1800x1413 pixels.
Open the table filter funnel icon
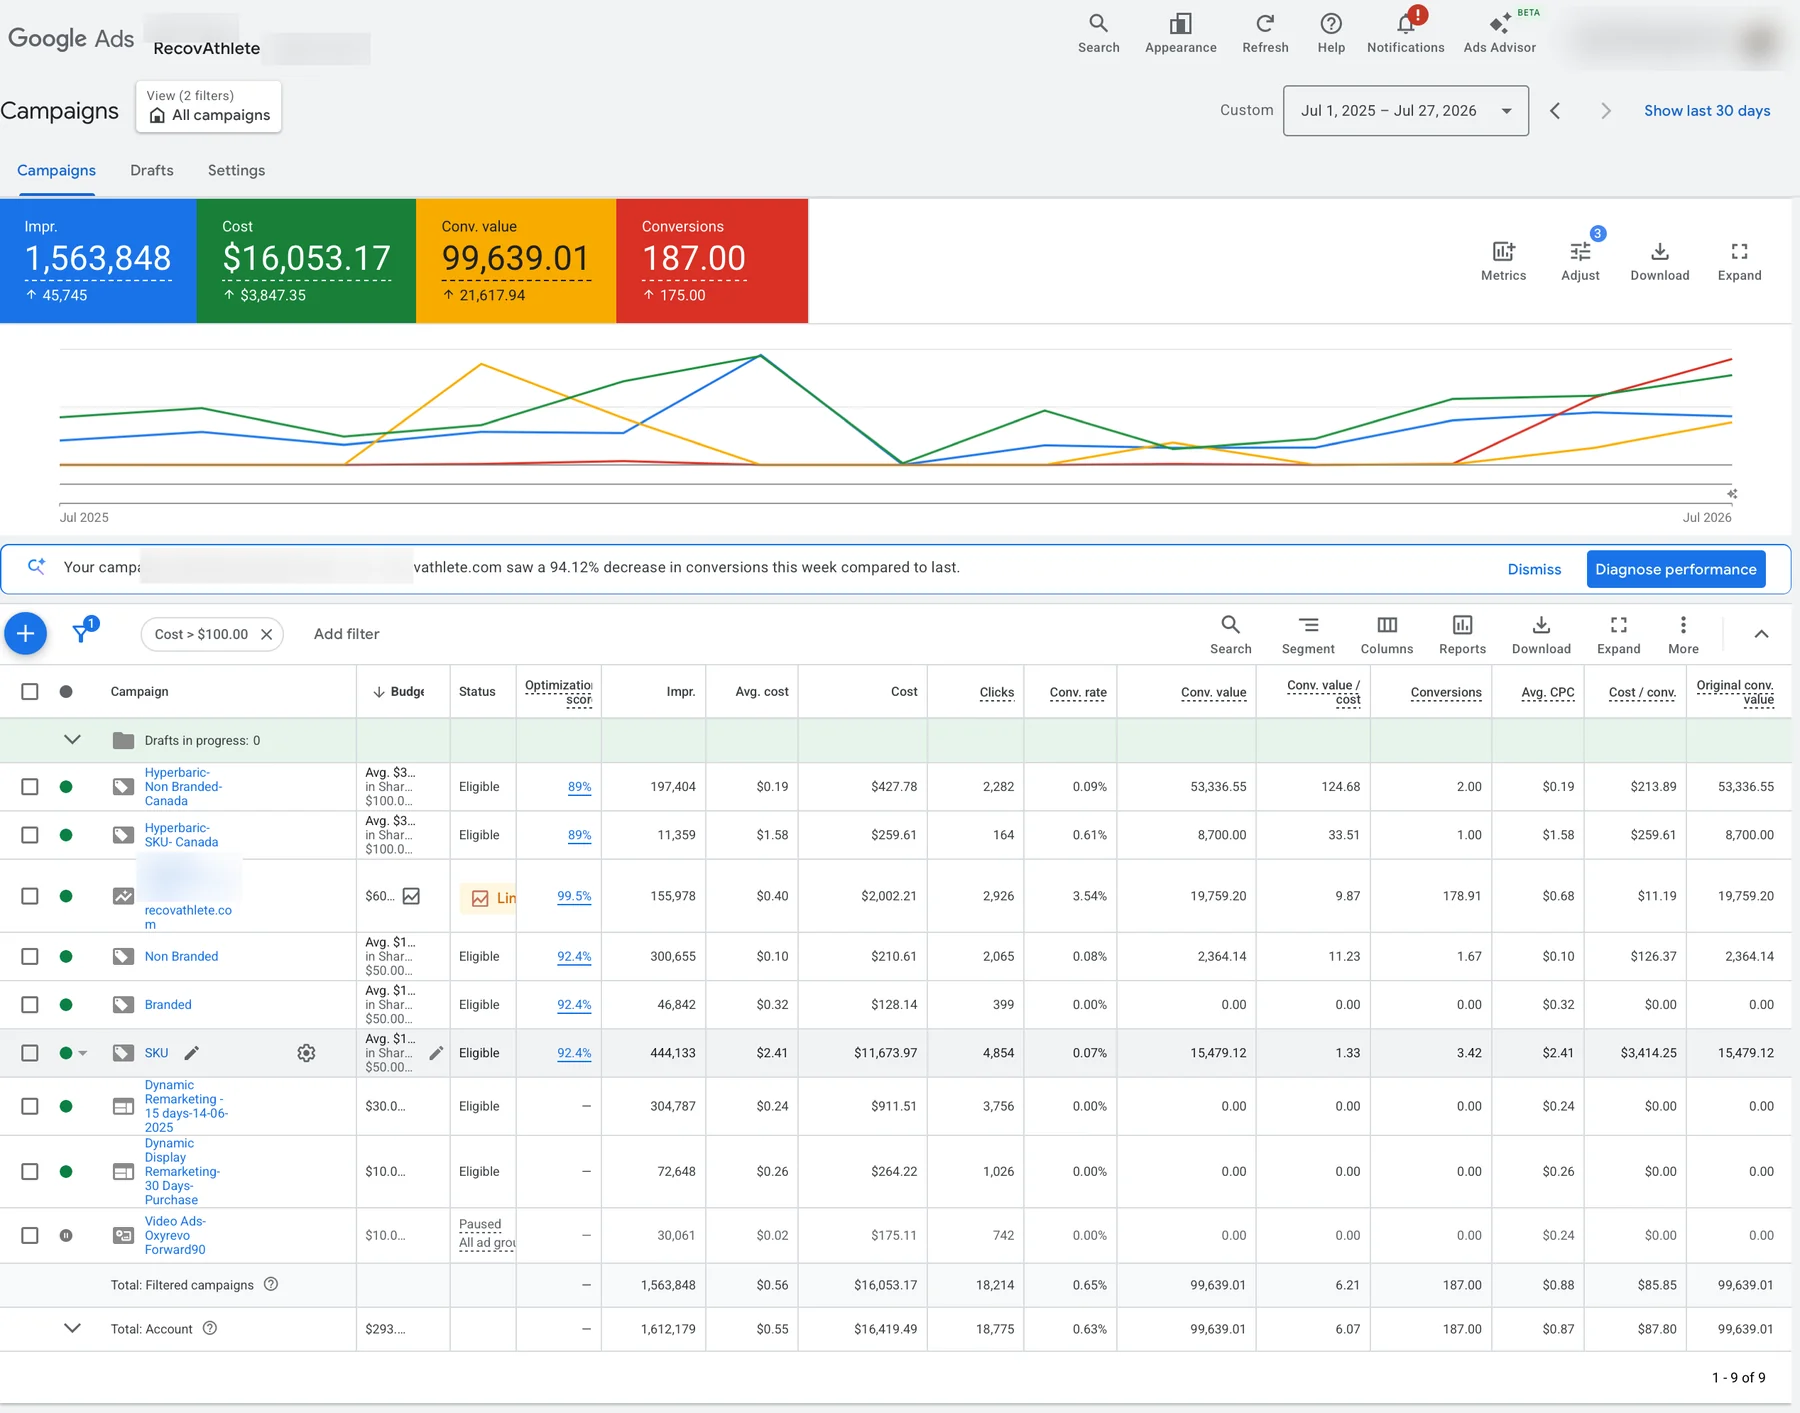click(x=83, y=632)
